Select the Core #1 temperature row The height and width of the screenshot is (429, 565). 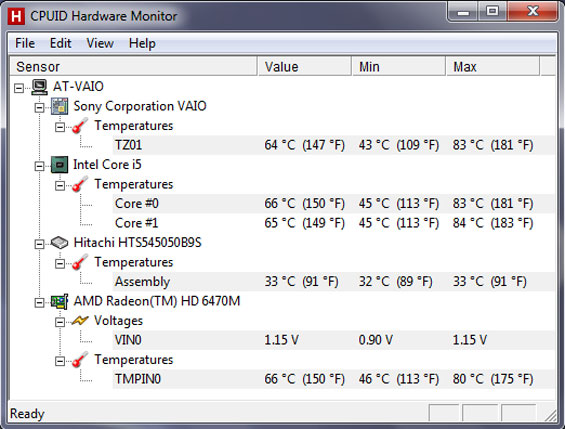[x=334, y=223]
